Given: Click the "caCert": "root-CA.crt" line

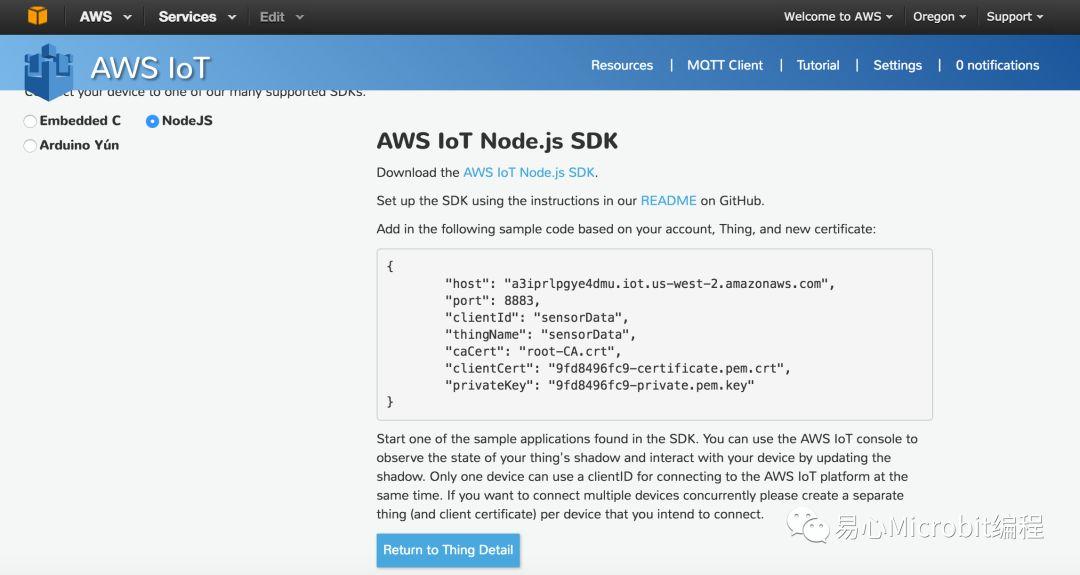Looking at the screenshot, I should (533, 351).
